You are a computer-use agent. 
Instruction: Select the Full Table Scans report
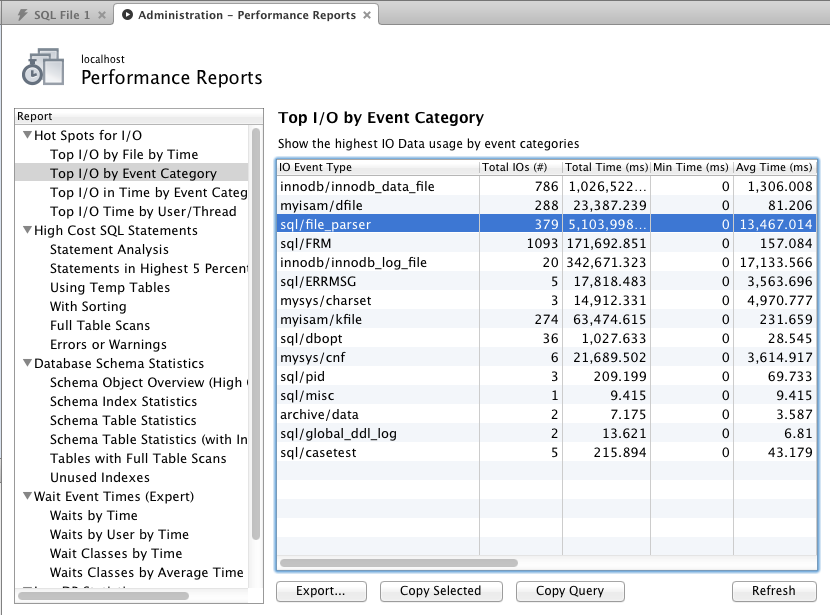tap(100, 326)
